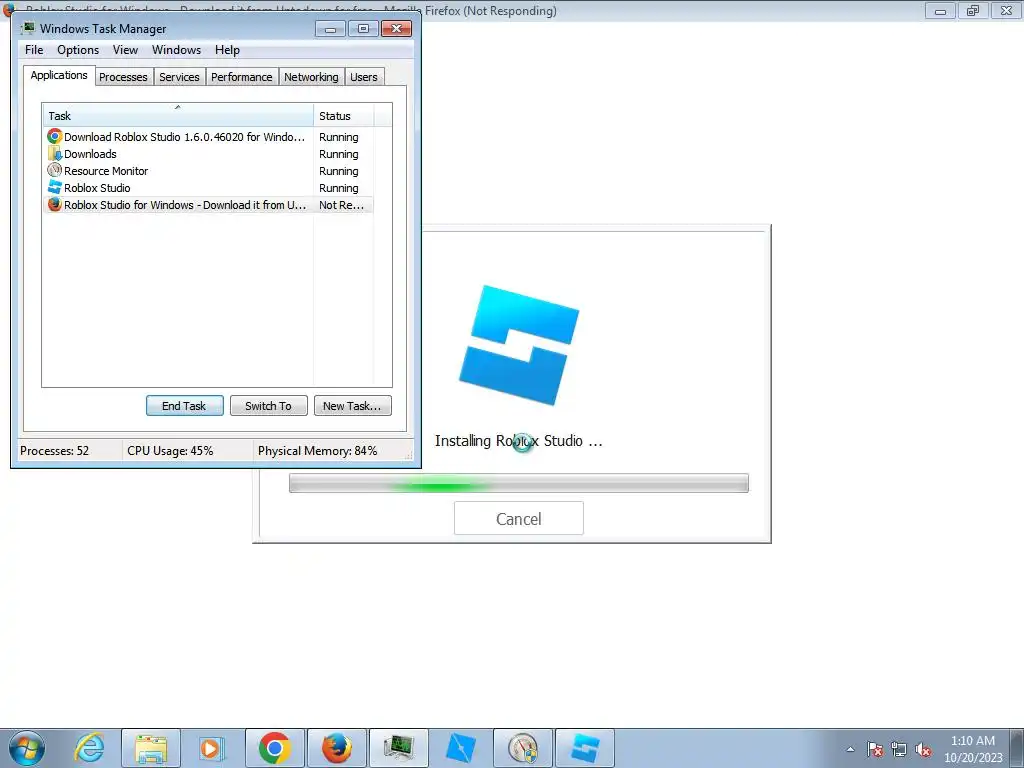Switch to the Performance tab
The height and width of the screenshot is (768, 1024).
click(242, 77)
